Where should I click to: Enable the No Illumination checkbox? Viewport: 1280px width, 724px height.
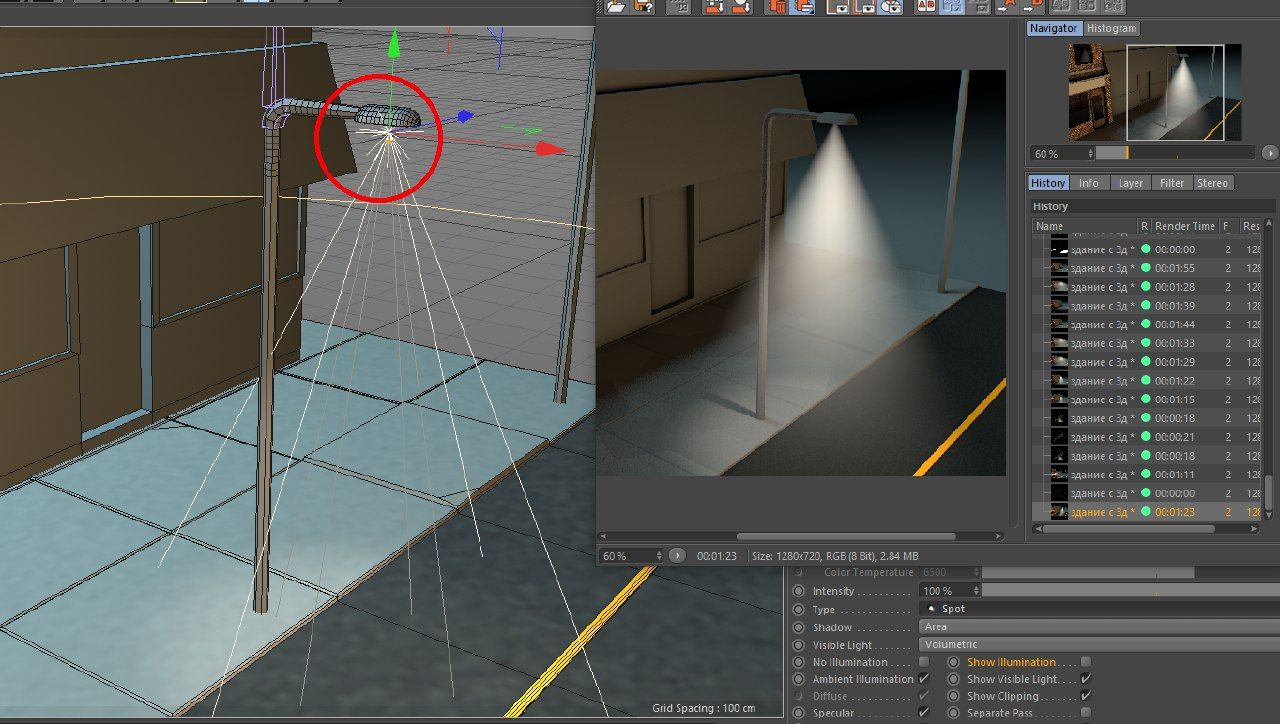point(924,662)
